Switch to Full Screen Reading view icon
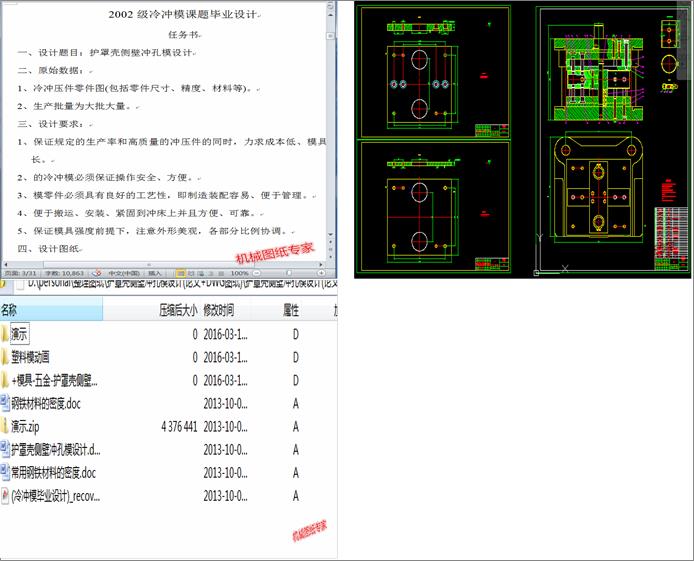The width and height of the screenshot is (694, 561). point(191,273)
